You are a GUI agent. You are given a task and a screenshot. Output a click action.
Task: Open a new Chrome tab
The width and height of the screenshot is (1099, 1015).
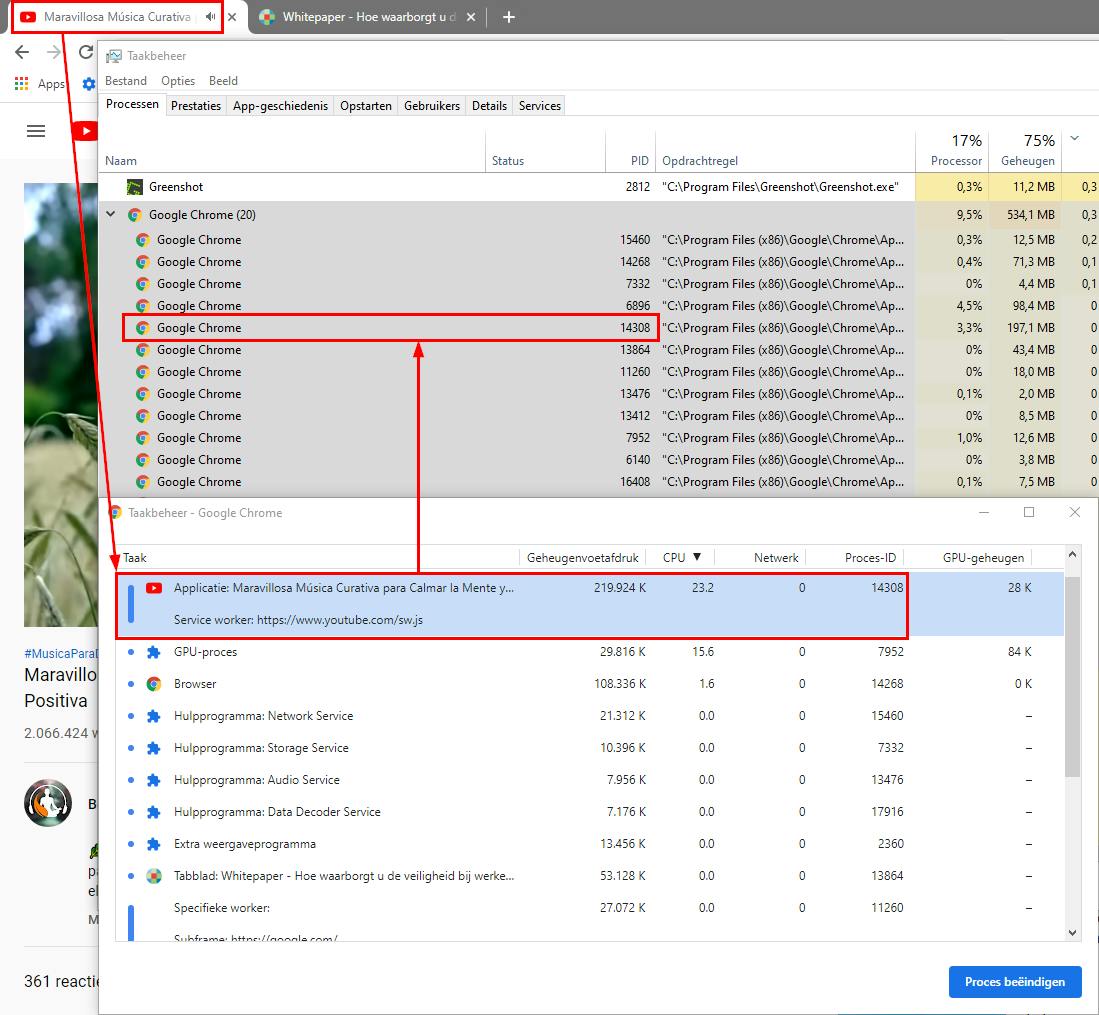click(509, 17)
